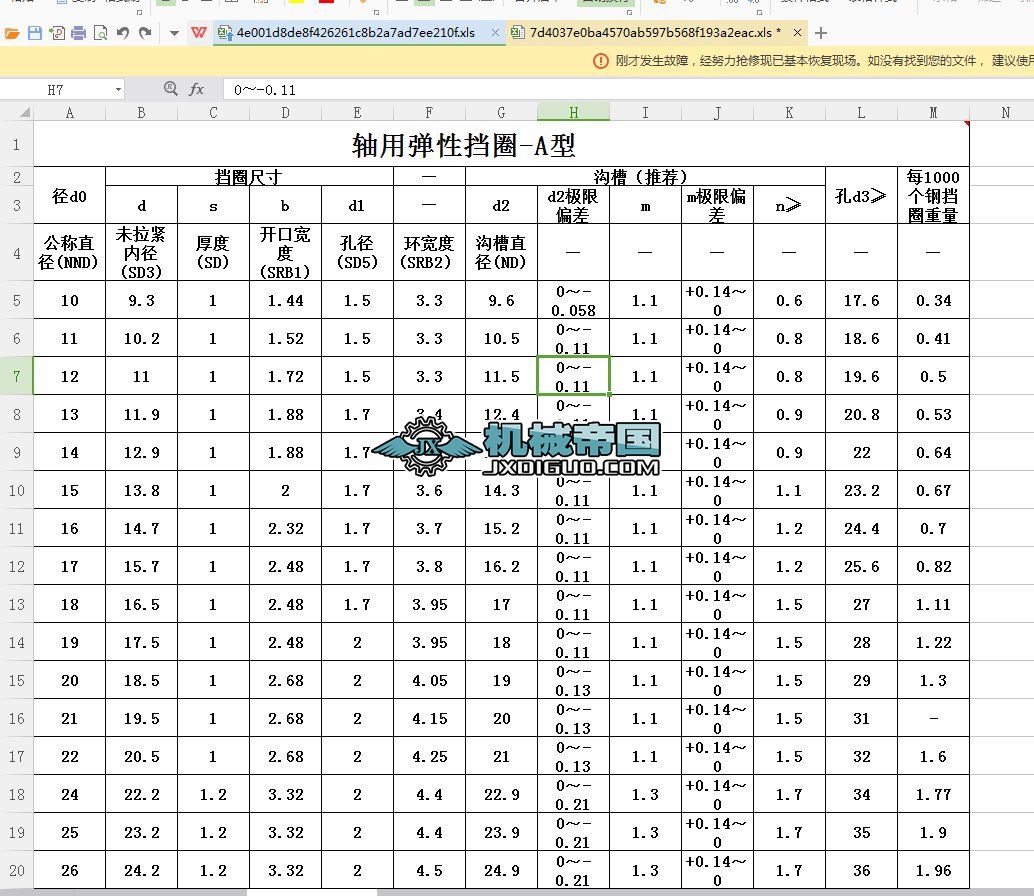Select row 20 header
Viewport: 1034px width, 896px height.
coord(16,870)
